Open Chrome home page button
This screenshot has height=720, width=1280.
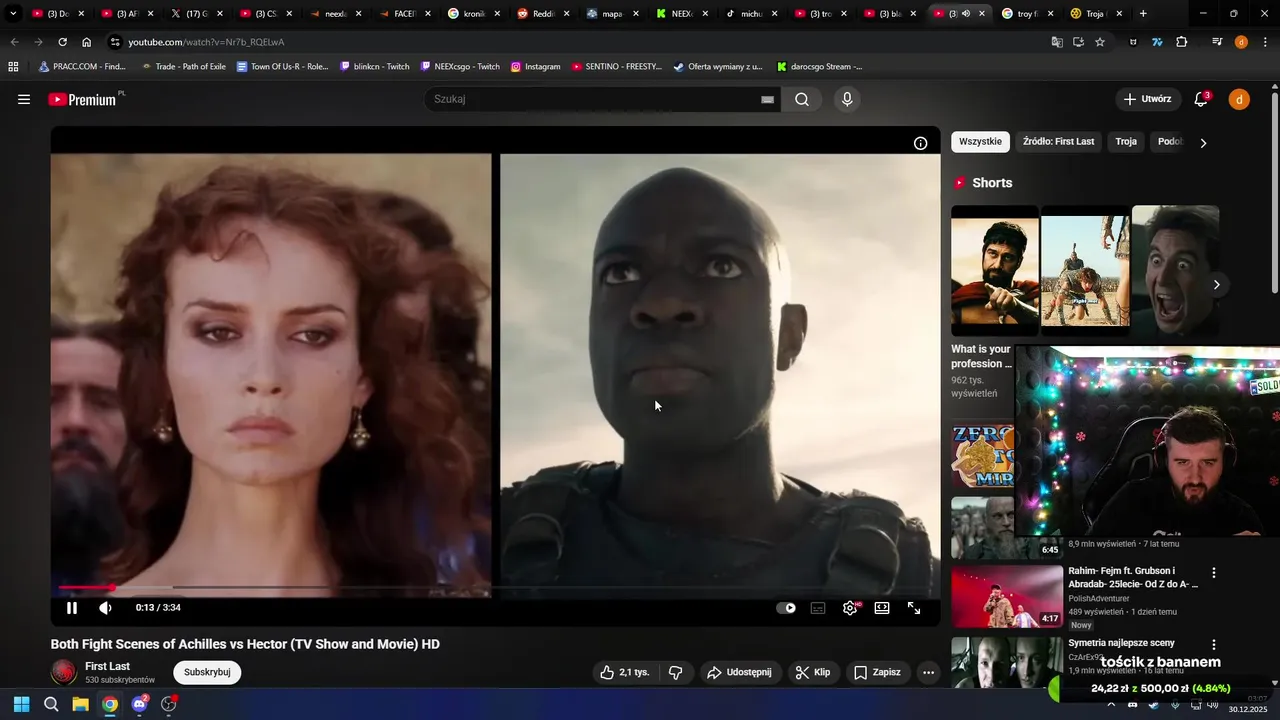coord(86,42)
